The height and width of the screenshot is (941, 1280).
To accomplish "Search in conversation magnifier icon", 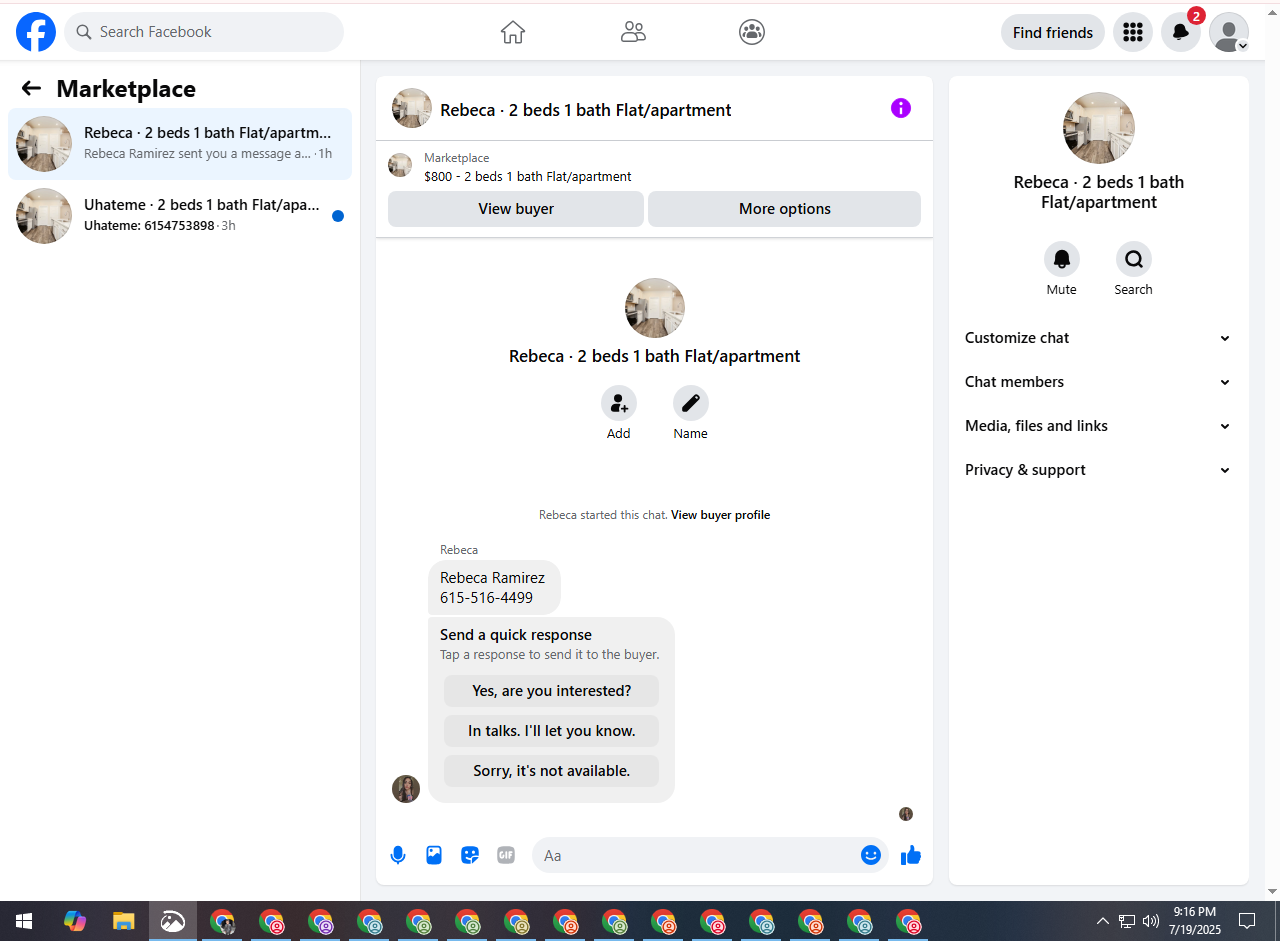I will coord(1134,259).
